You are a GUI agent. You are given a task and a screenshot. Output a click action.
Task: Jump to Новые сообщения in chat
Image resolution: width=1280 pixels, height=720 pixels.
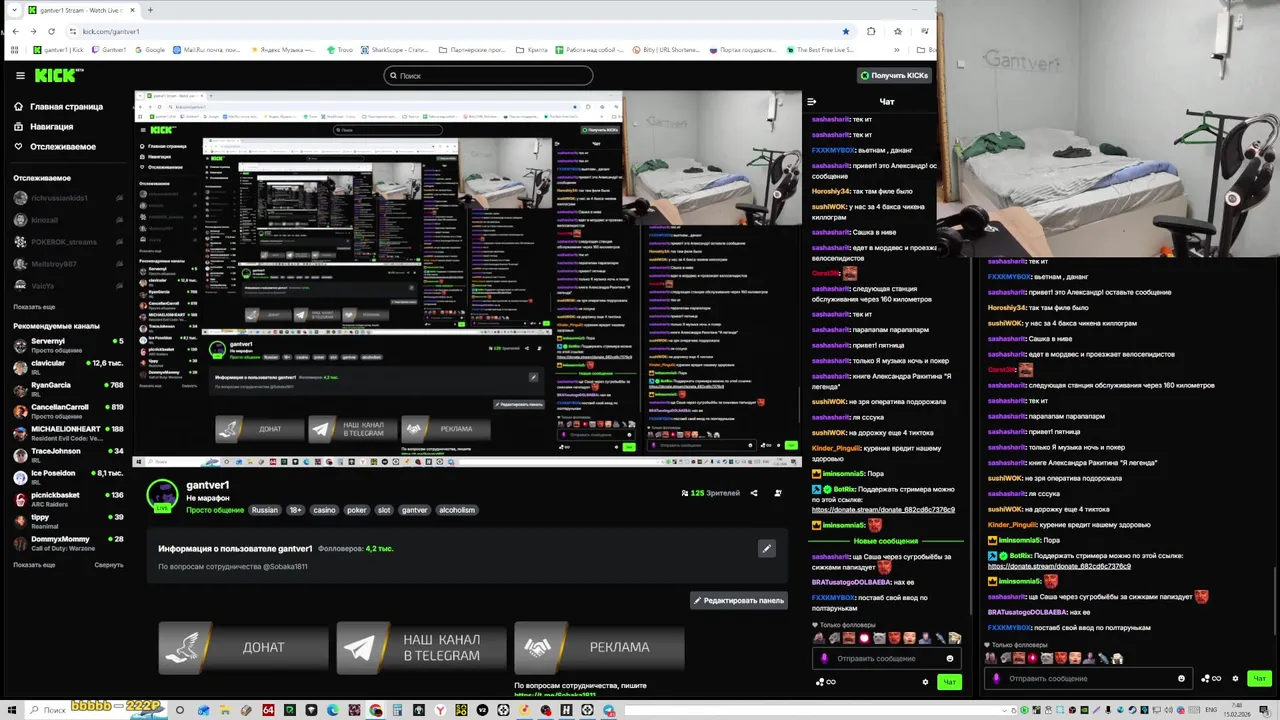click(x=885, y=541)
